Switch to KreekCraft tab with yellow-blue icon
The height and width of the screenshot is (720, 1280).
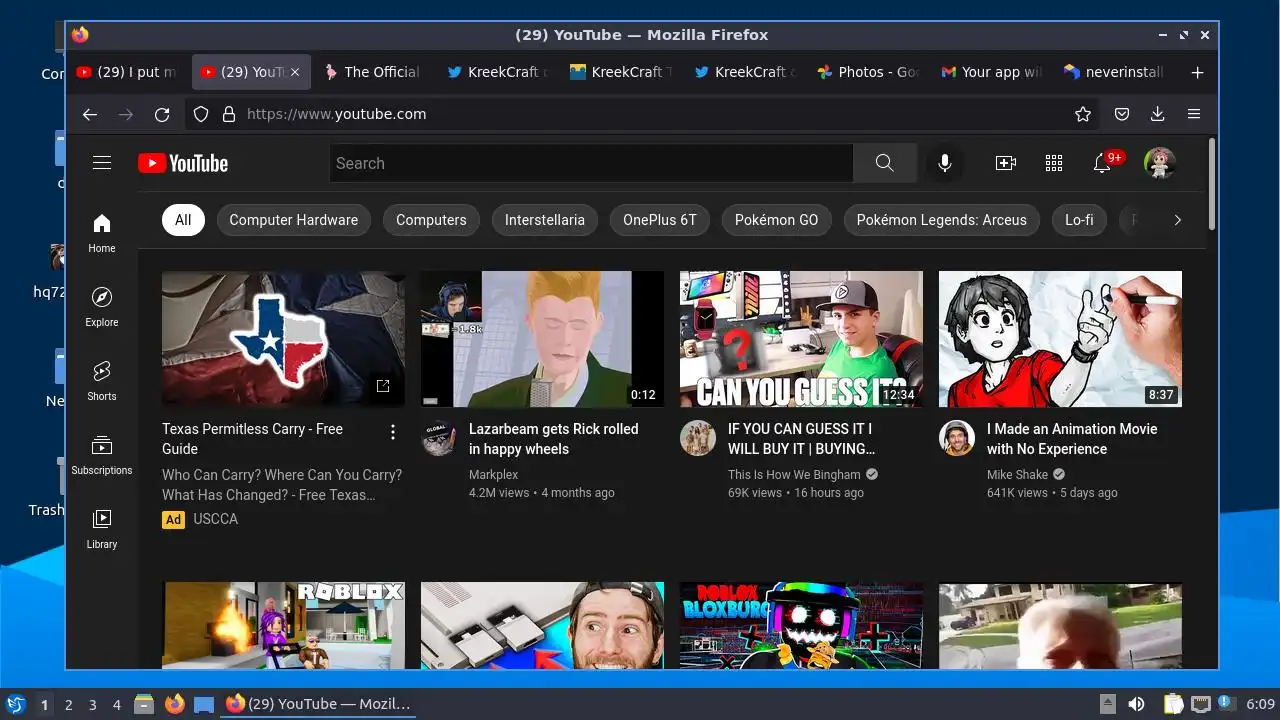(620, 72)
